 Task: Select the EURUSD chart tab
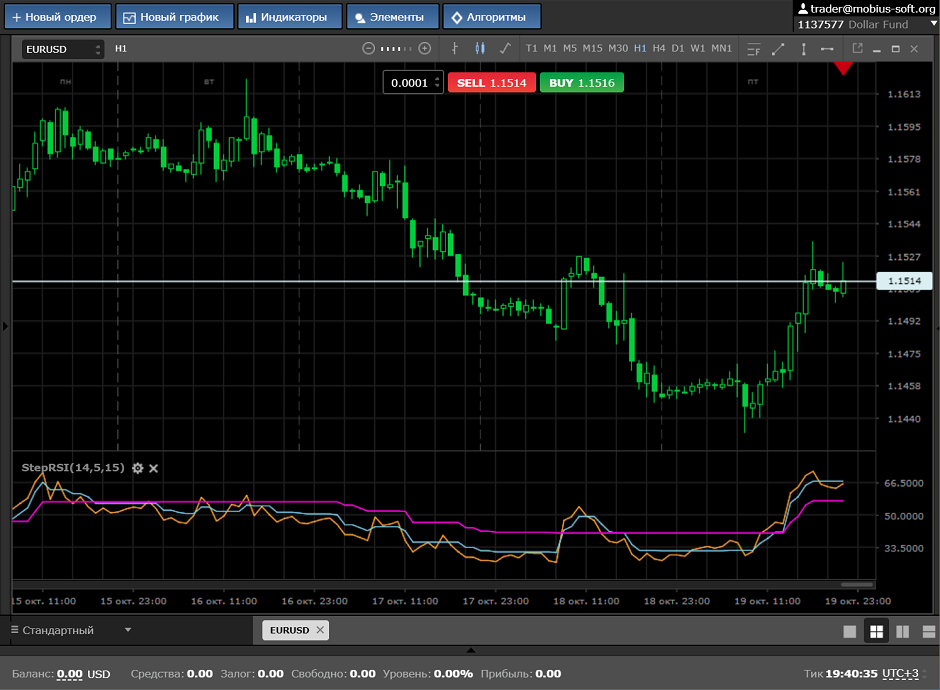287,630
